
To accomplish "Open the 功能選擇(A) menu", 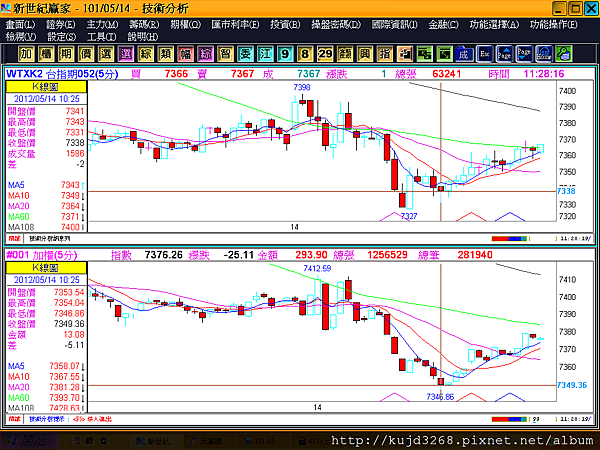I will click(x=494, y=24).
